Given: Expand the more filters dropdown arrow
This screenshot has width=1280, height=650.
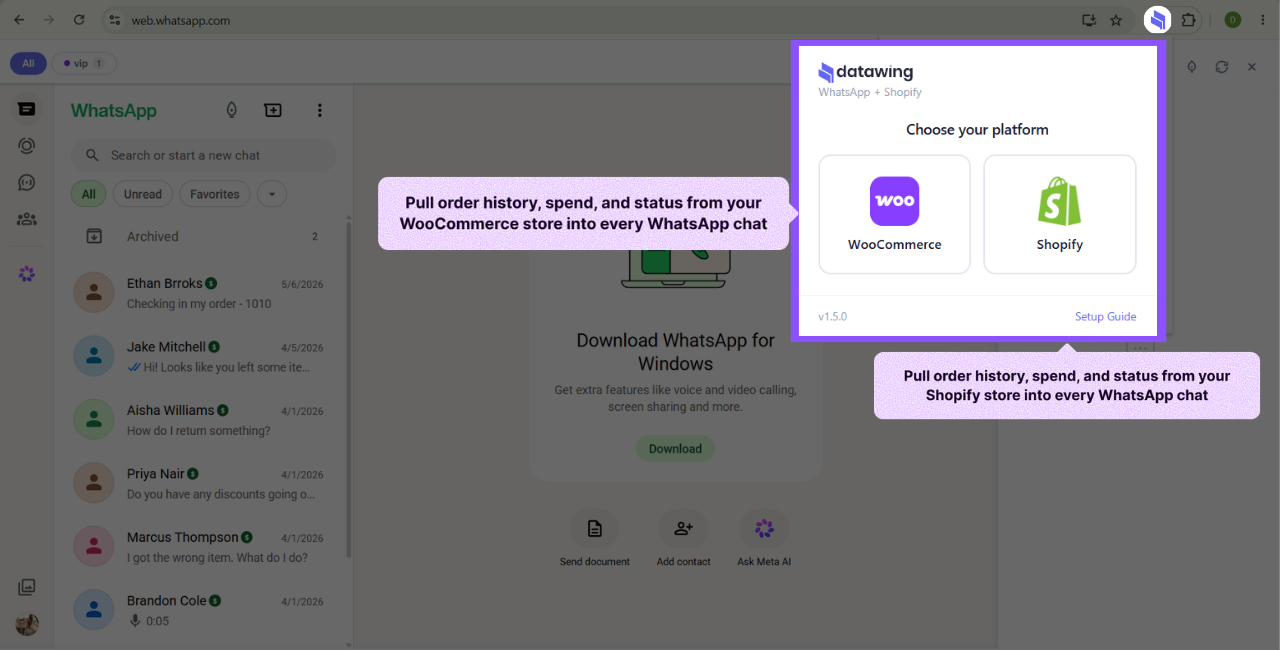Looking at the screenshot, I should pyautogui.click(x=272, y=194).
